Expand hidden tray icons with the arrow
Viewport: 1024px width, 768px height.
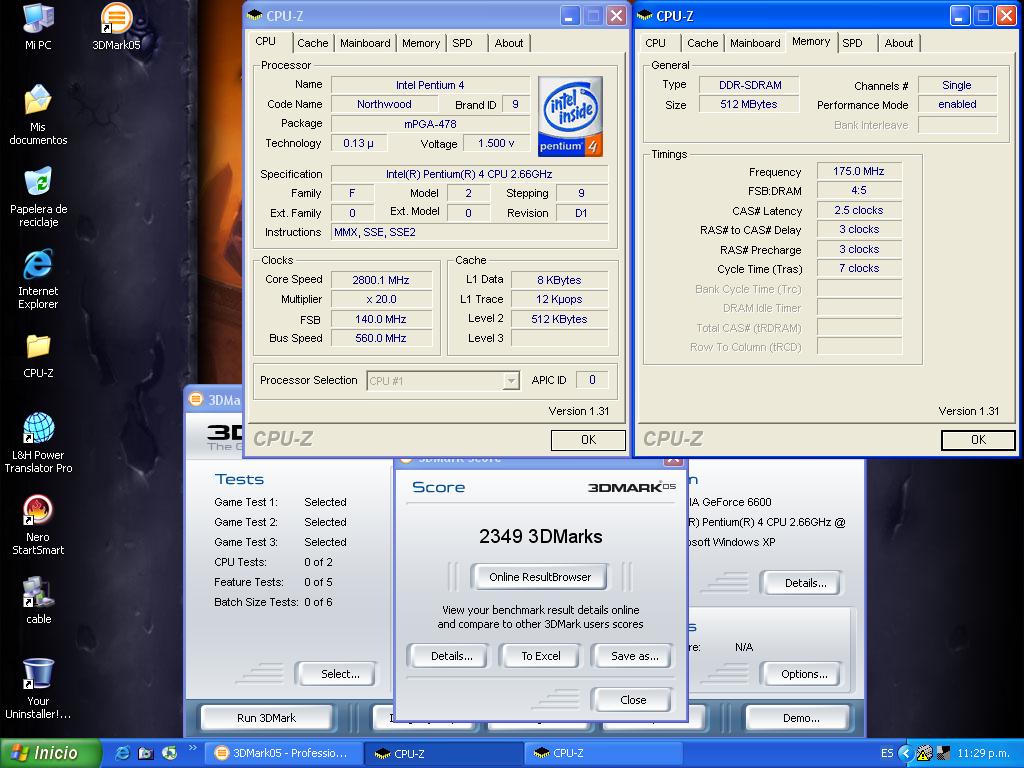904,753
